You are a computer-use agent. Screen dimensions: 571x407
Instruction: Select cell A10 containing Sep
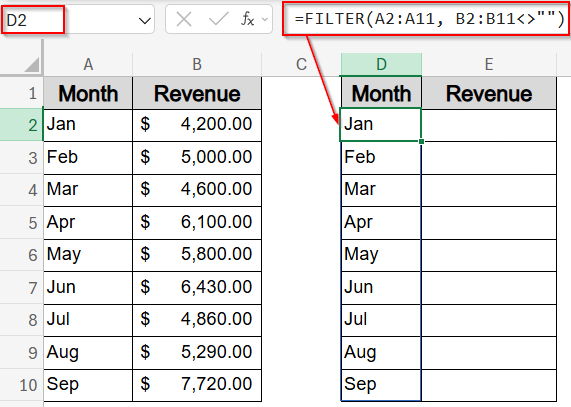pos(88,385)
